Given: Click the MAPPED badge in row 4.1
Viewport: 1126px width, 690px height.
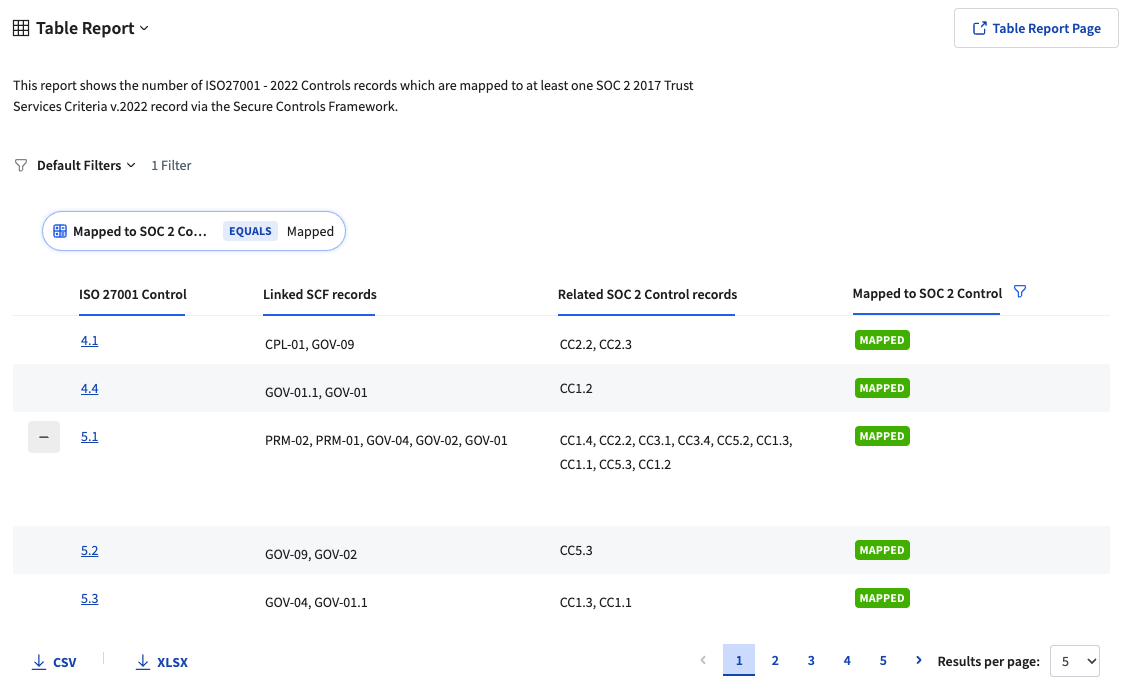Looking at the screenshot, I should pos(882,340).
